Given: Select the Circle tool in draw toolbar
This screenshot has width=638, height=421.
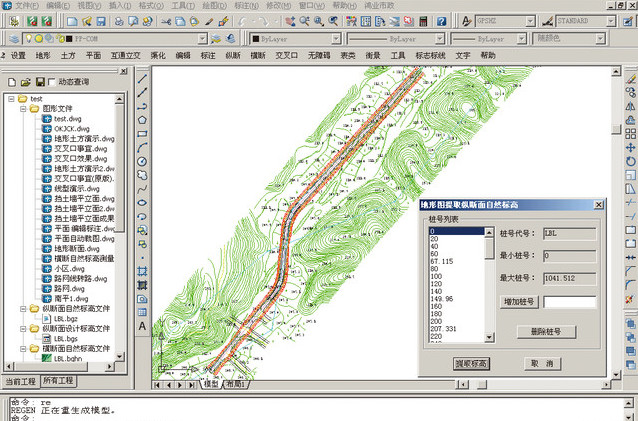Looking at the screenshot, I should pos(142,161).
